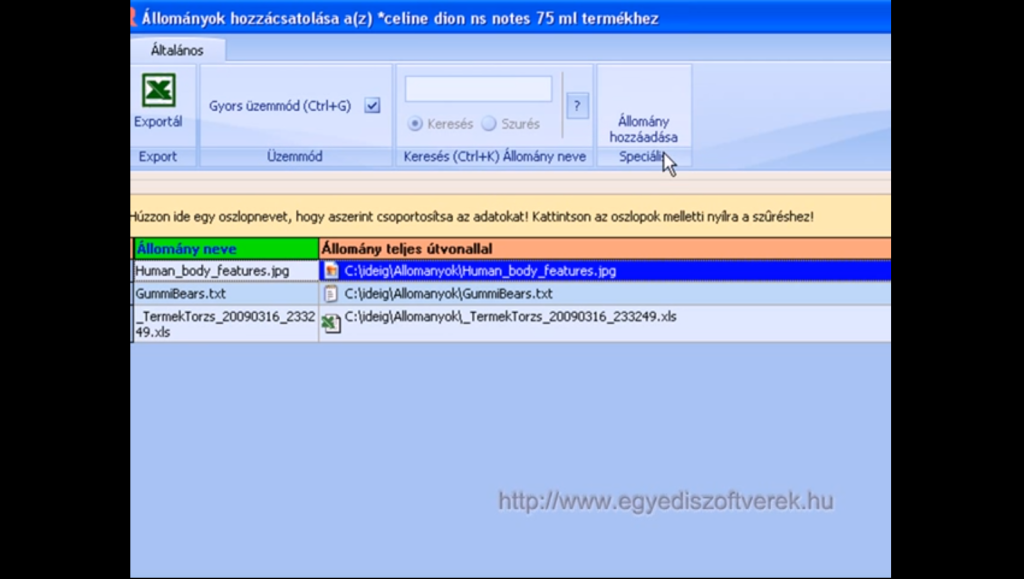Select the Szűrés radio button
The height and width of the screenshot is (579, 1024).
(x=489, y=124)
